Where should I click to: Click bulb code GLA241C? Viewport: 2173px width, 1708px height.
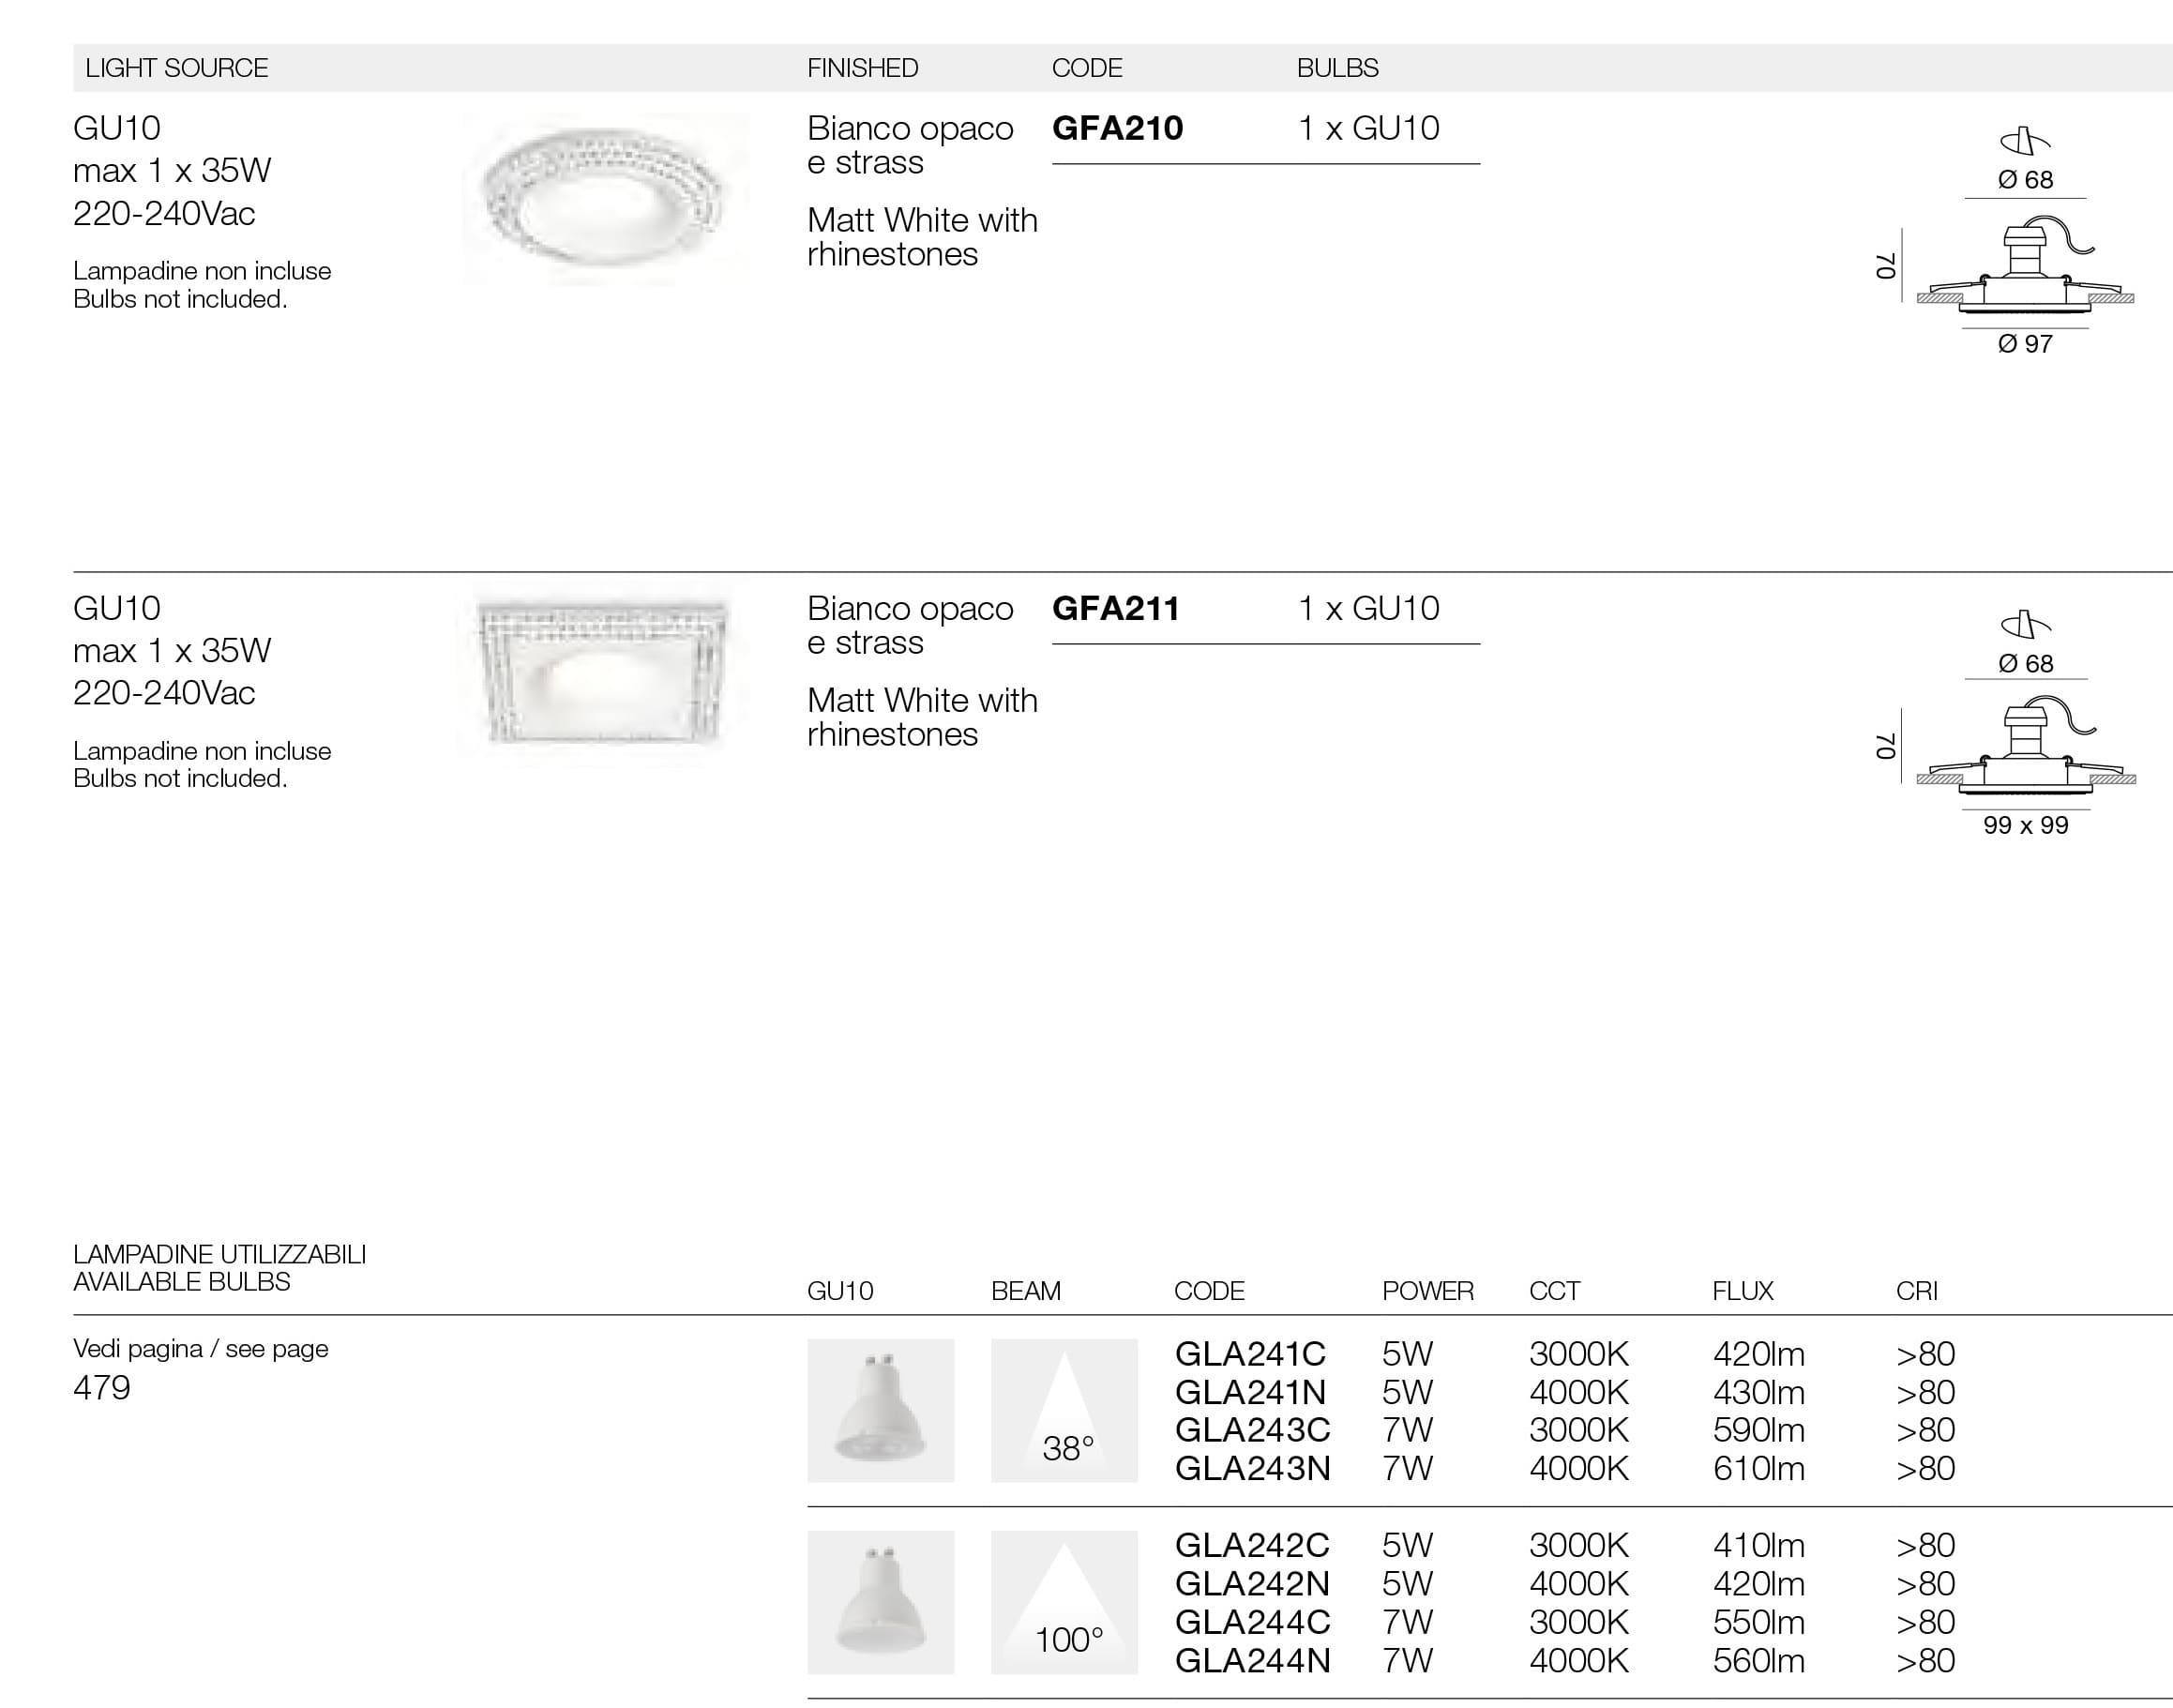coord(1250,1354)
